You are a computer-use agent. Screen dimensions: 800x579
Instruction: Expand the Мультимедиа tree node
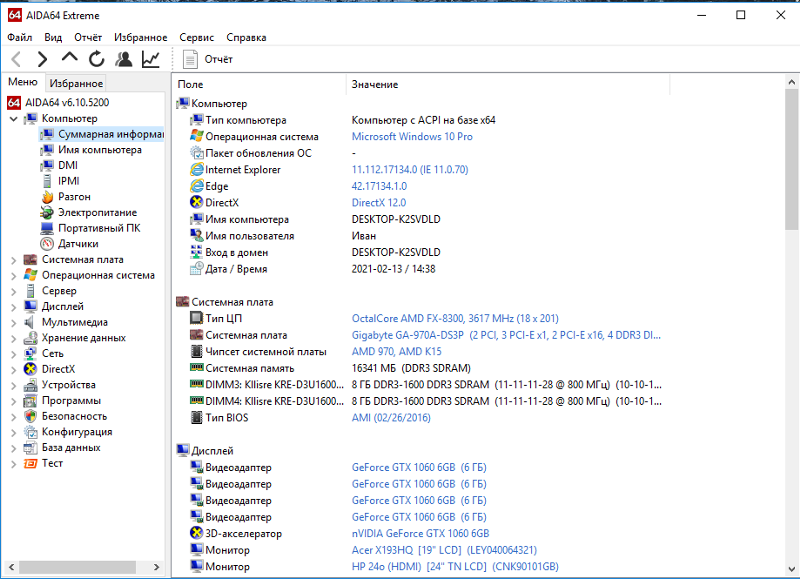point(14,323)
